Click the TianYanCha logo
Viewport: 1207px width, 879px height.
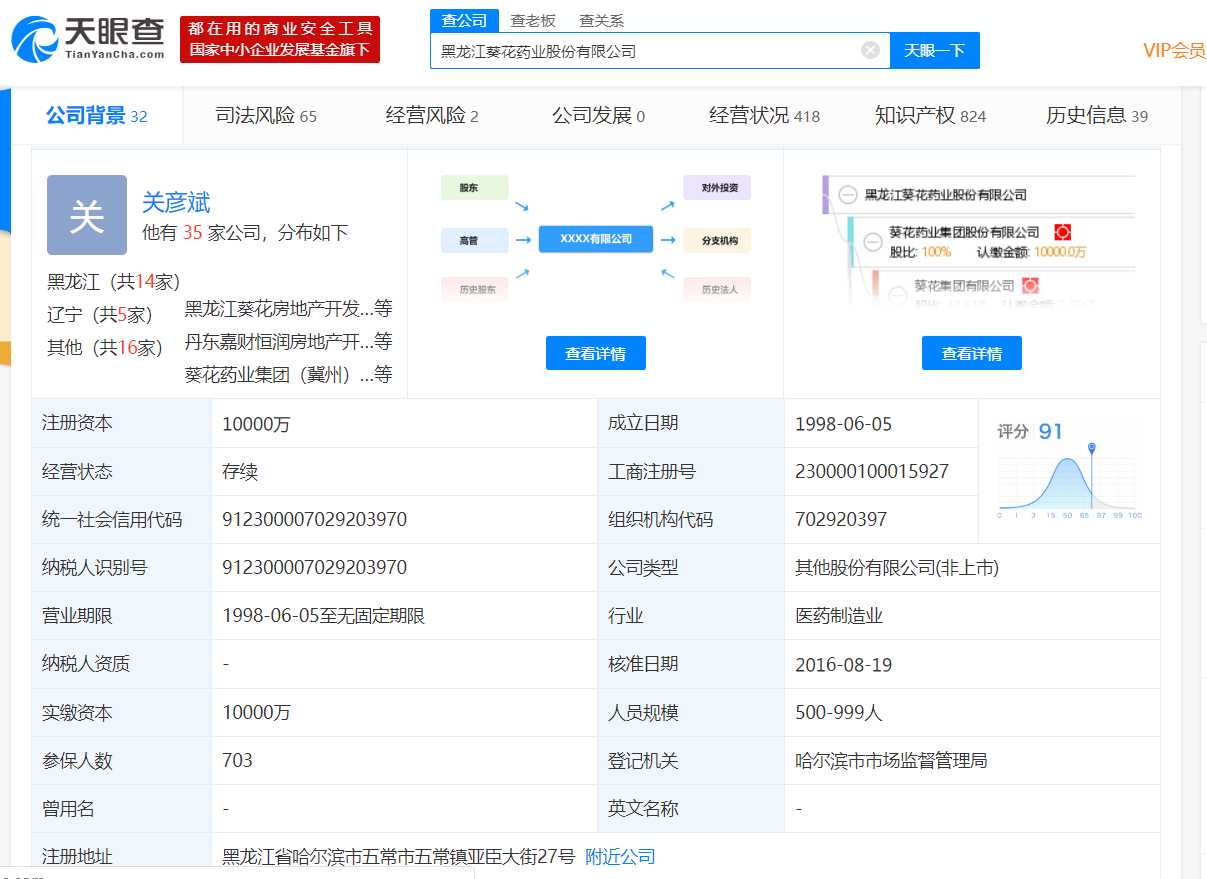[x=88, y=39]
